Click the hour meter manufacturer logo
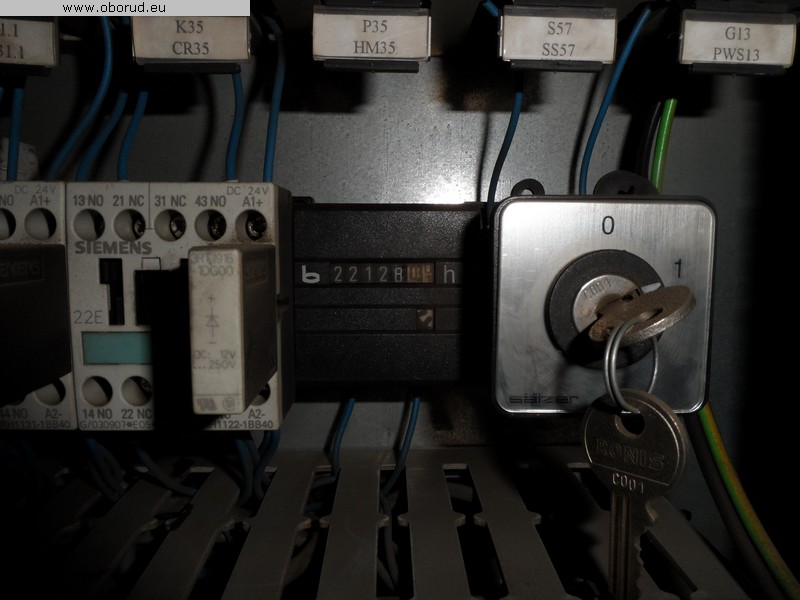 (310, 274)
